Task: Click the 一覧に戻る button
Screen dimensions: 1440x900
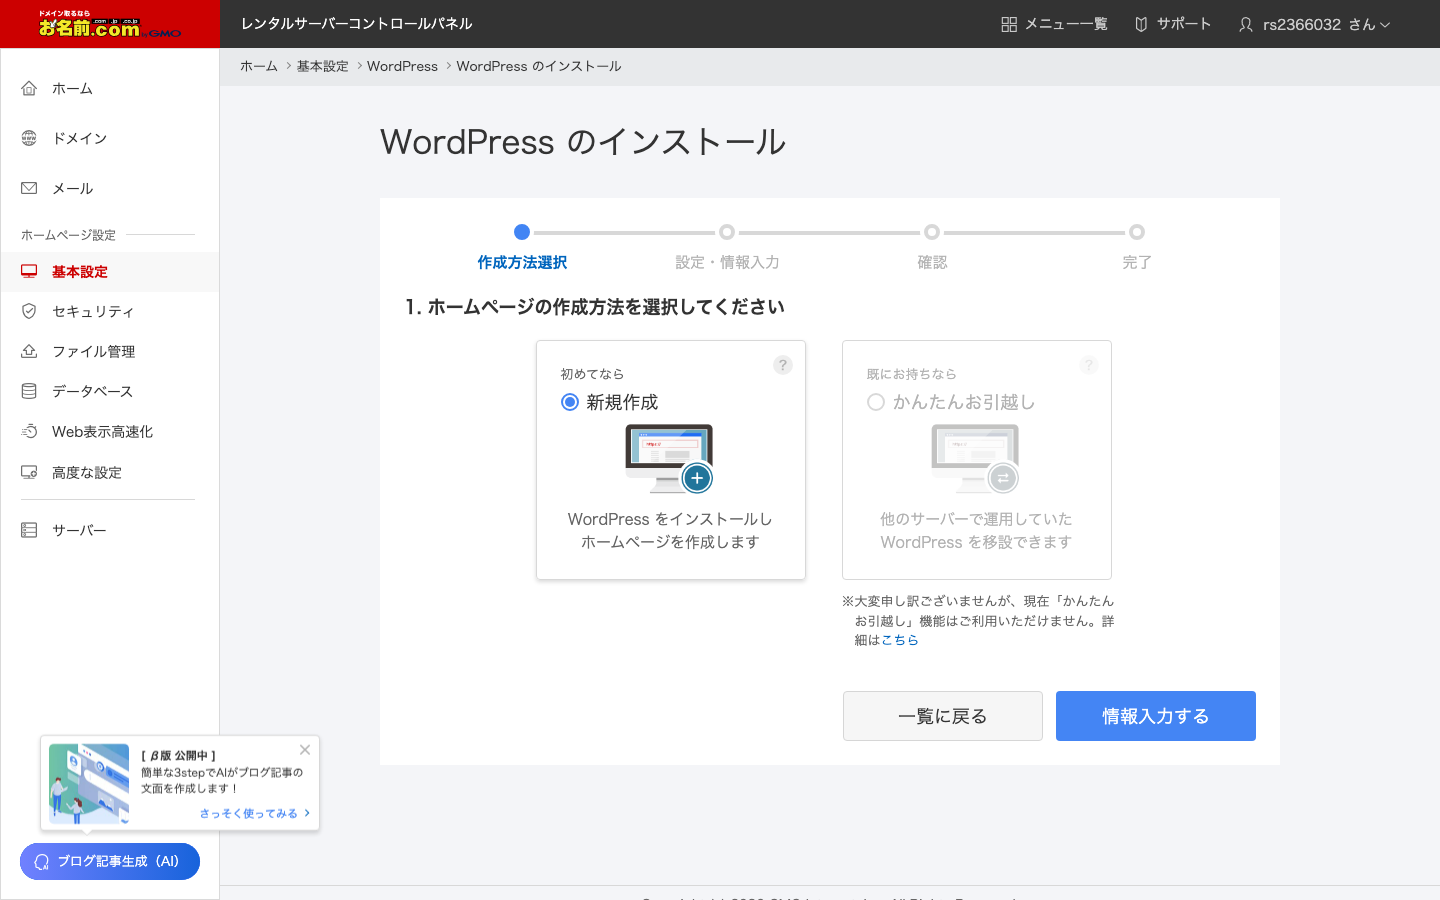Action: (943, 716)
